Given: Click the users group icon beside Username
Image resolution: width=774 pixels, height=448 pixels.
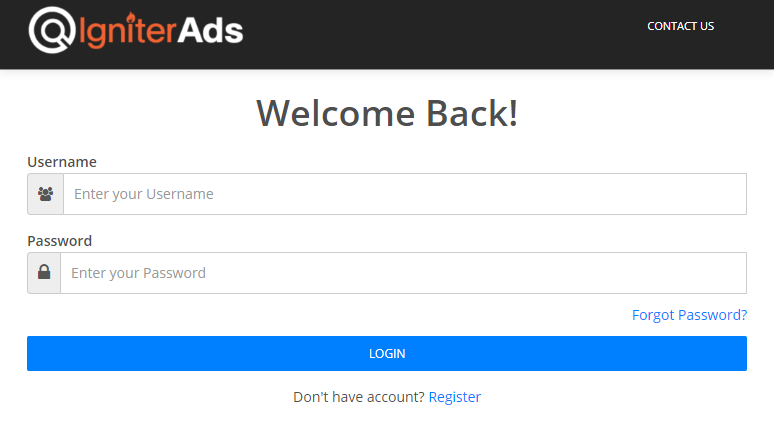Looking at the screenshot, I should pos(45,194).
